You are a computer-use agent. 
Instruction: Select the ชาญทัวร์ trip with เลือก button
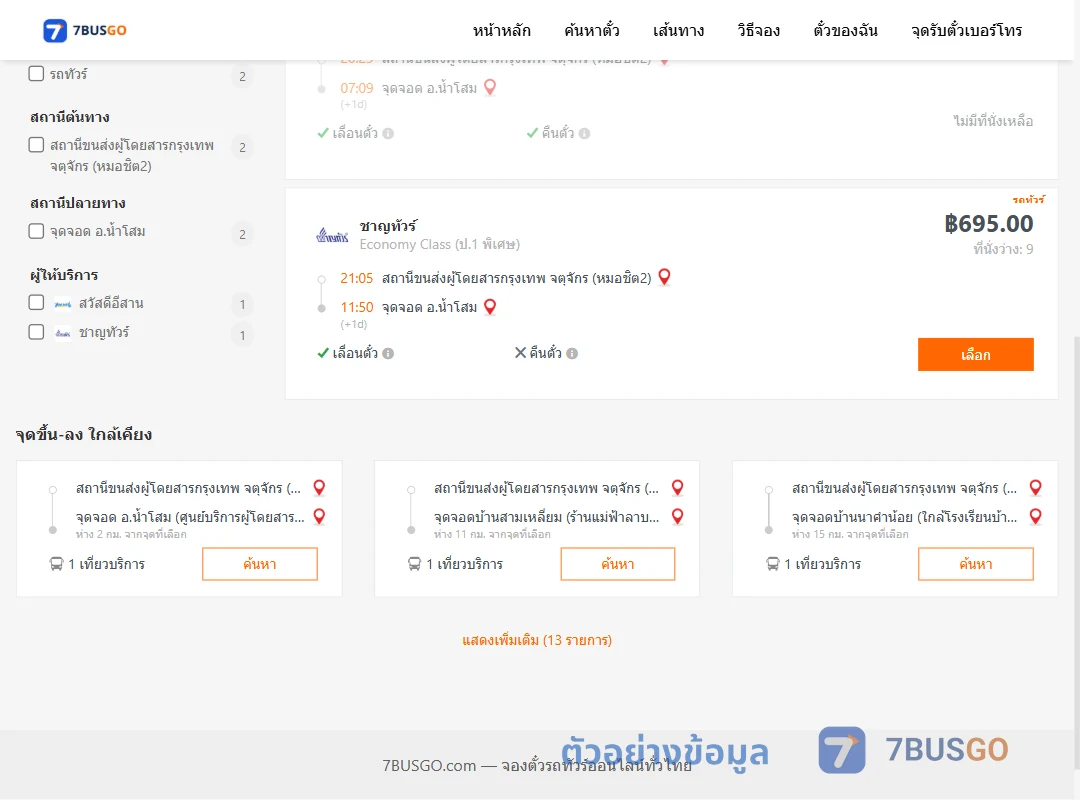975,354
